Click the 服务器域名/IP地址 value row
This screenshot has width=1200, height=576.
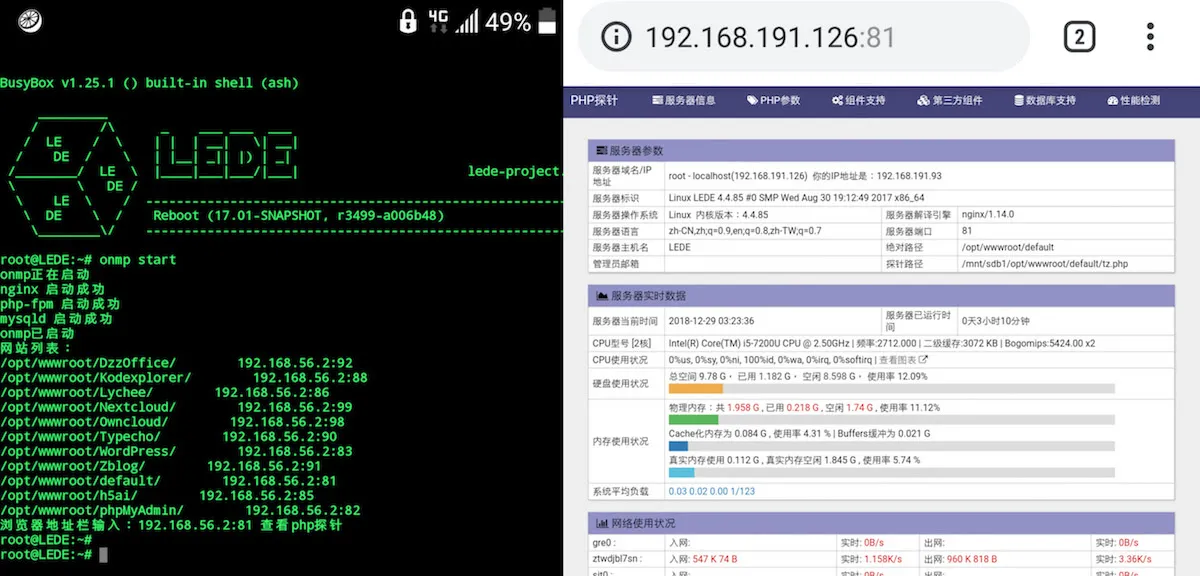805,175
